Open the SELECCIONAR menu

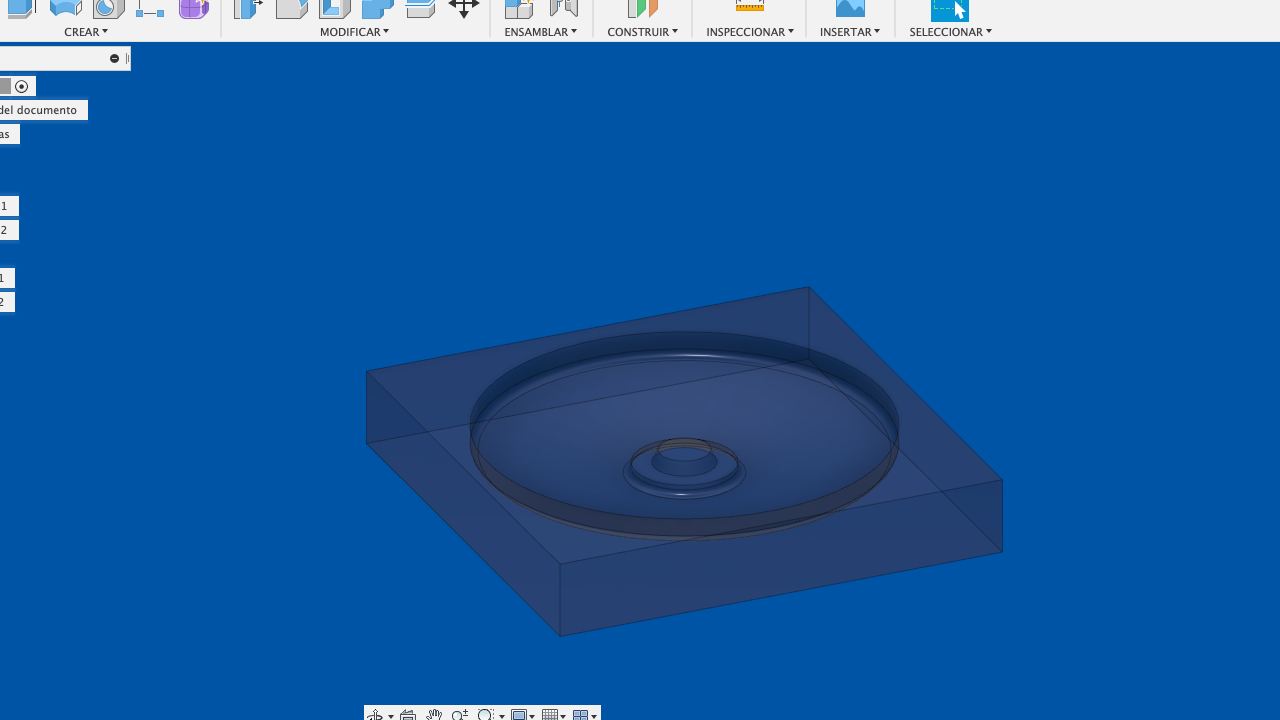950,32
